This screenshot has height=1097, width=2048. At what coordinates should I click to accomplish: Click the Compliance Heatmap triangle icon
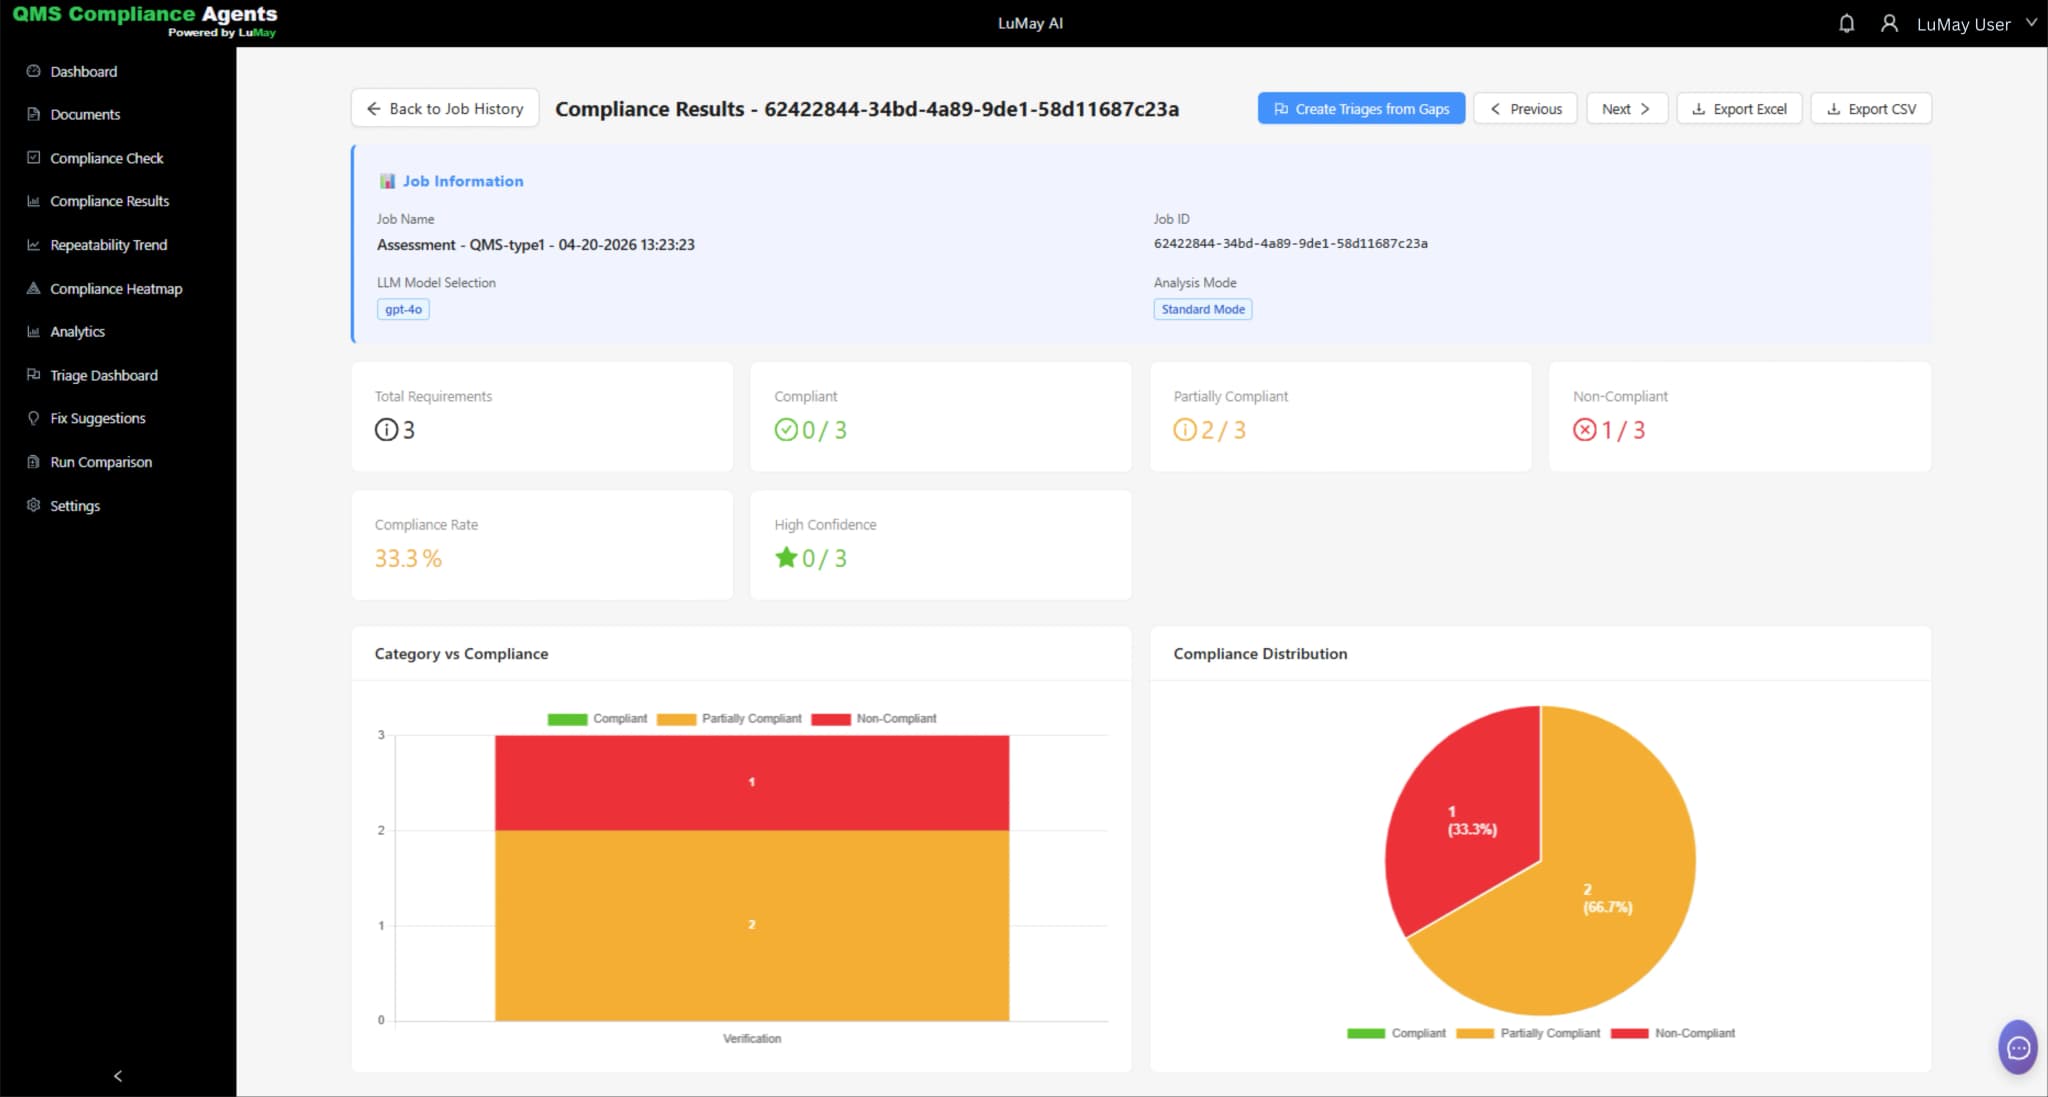point(33,288)
